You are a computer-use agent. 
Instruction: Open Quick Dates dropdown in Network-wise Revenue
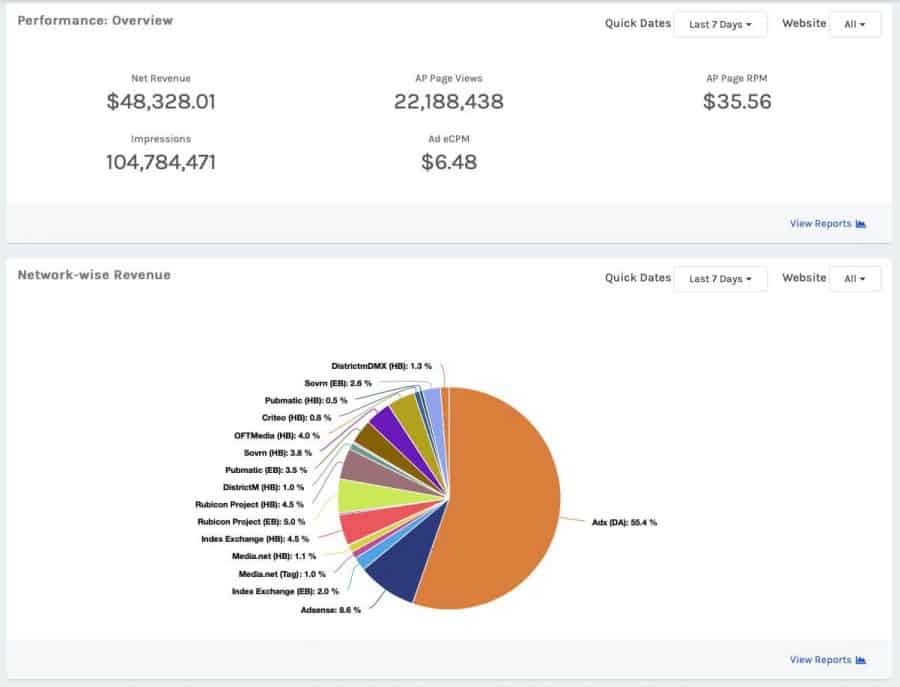[720, 279]
